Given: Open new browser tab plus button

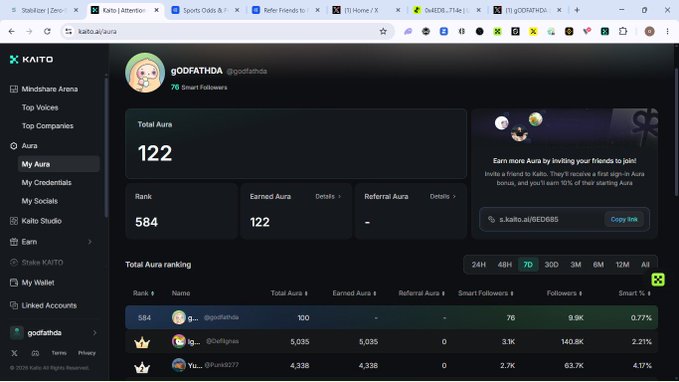Looking at the screenshot, I should tap(576, 10).
